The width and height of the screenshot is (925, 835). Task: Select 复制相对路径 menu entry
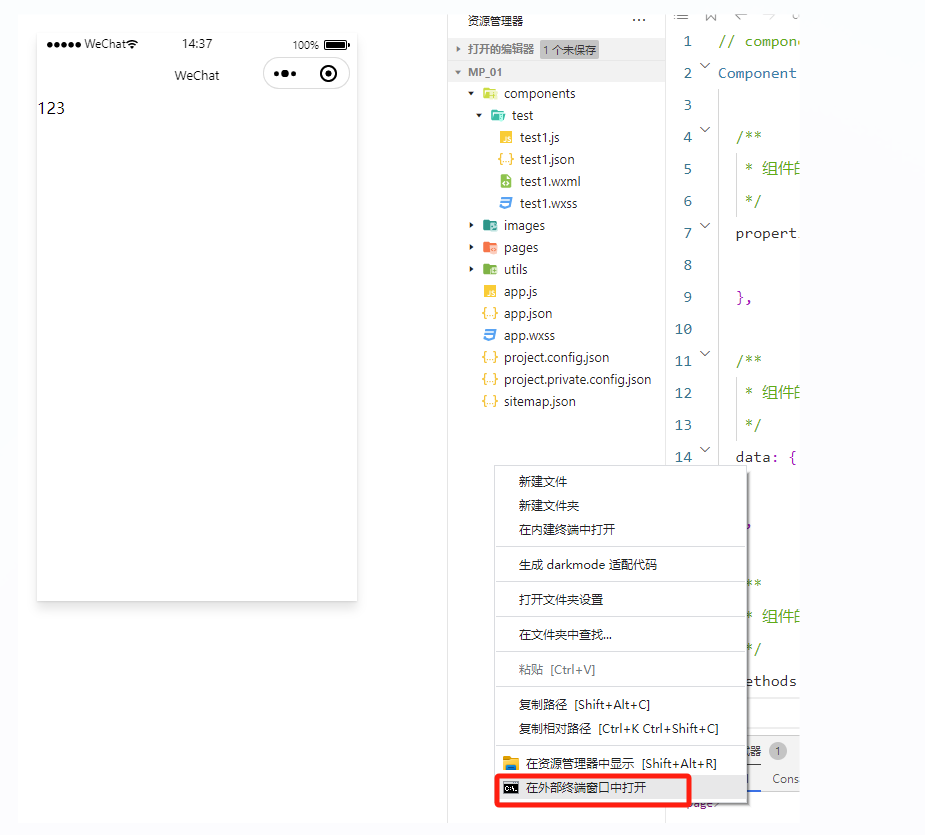pos(621,729)
